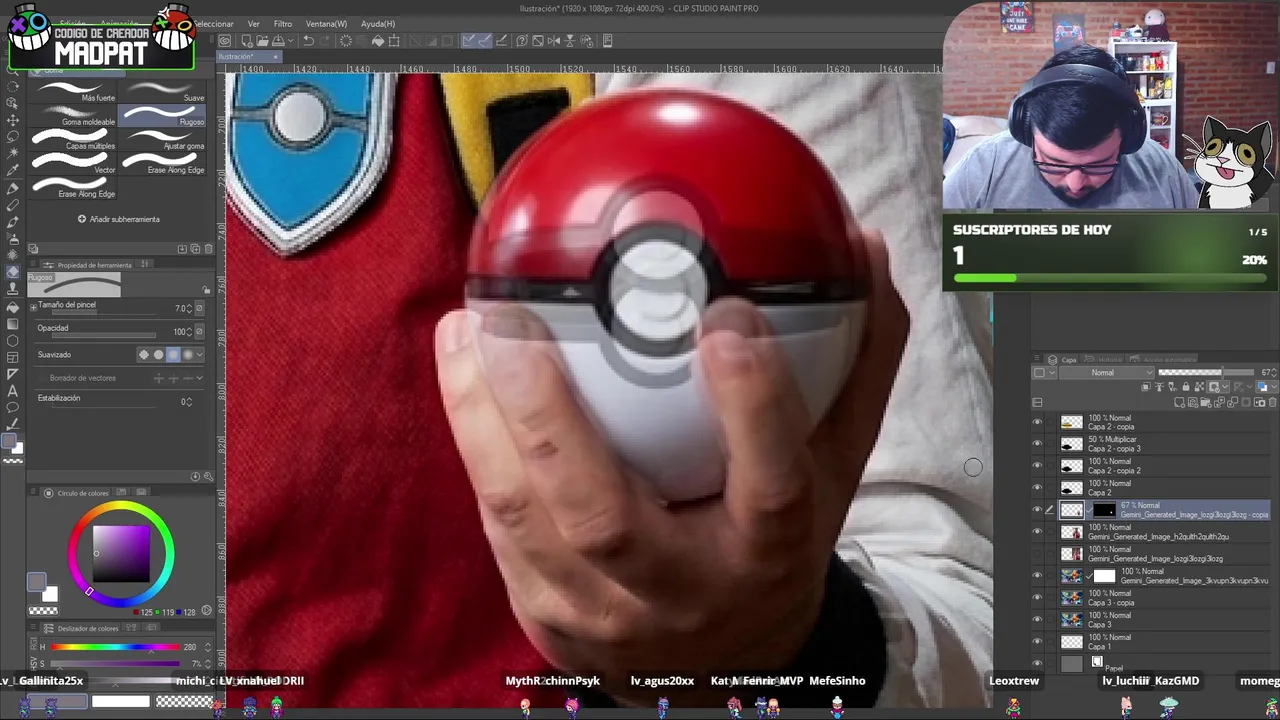Click the main drawing color swatch
Viewport: 1280px width, 720px height.
tap(36, 582)
